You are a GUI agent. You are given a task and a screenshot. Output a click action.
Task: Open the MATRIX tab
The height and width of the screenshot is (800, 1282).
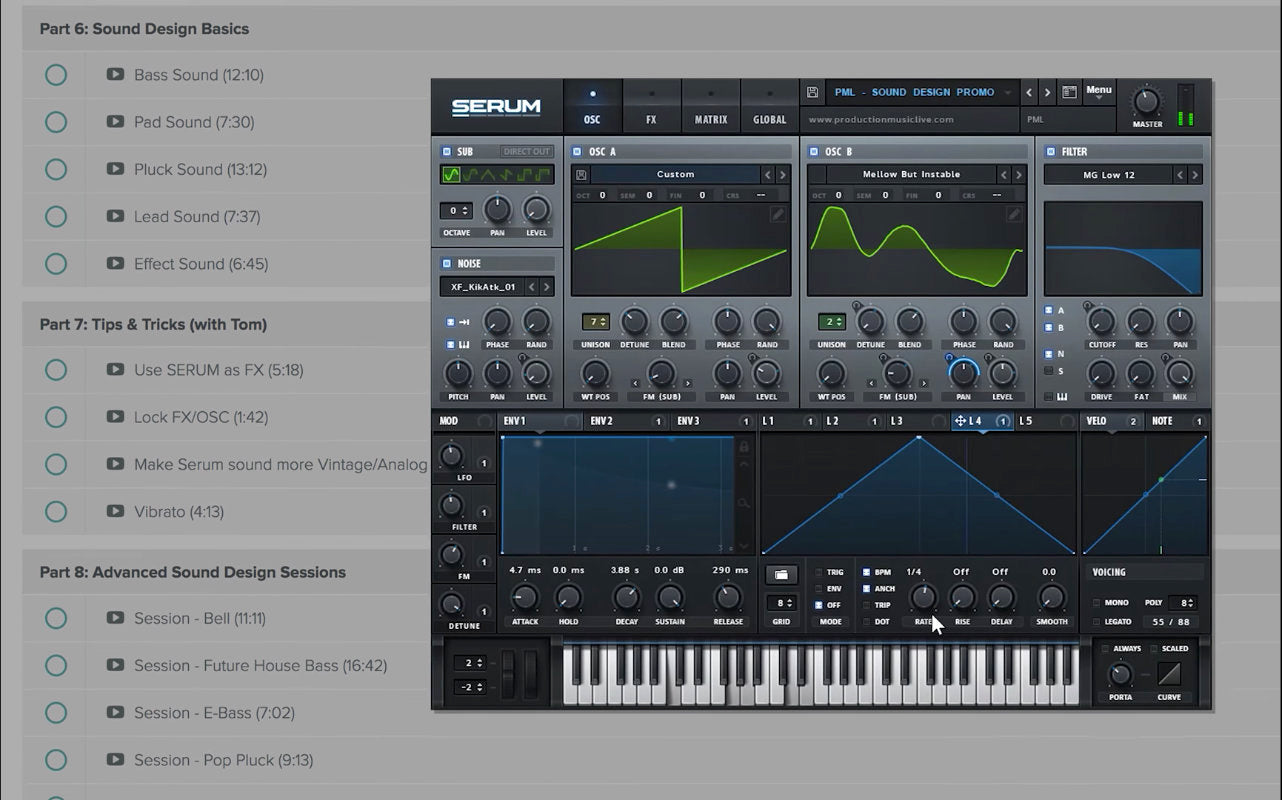click(x=711, y=118)
